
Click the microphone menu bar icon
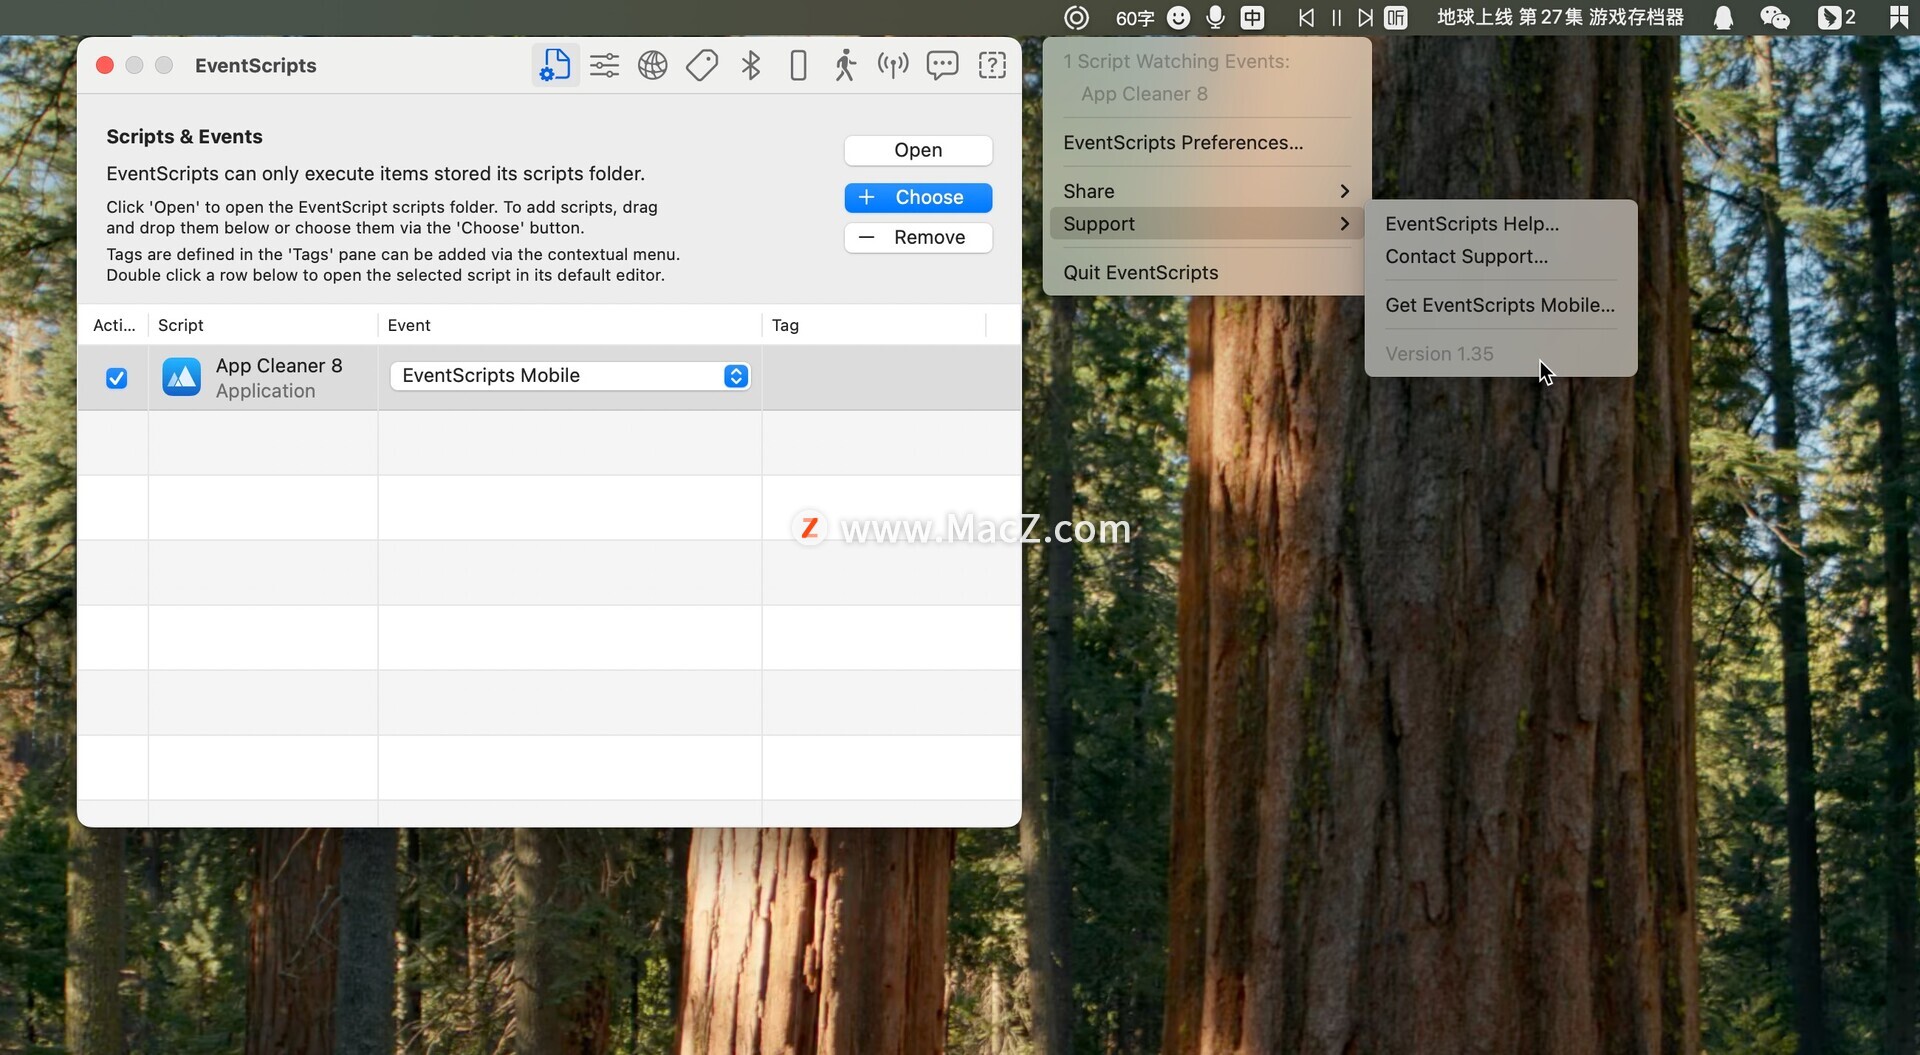pos(1215,17)
